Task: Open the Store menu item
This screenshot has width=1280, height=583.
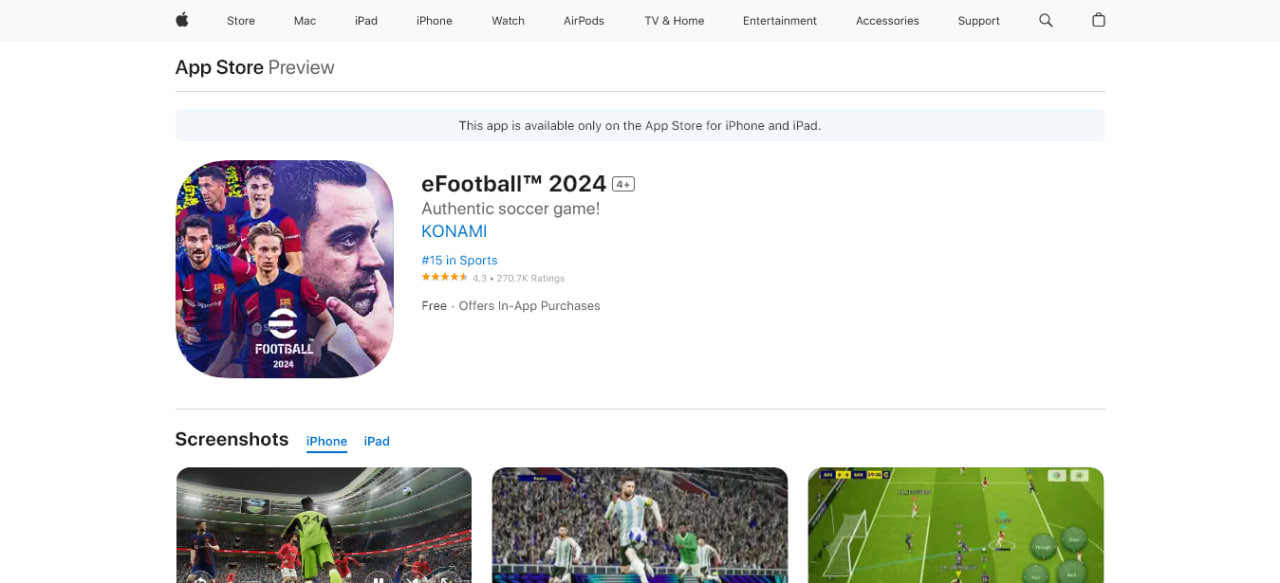Action: (241, 21)
